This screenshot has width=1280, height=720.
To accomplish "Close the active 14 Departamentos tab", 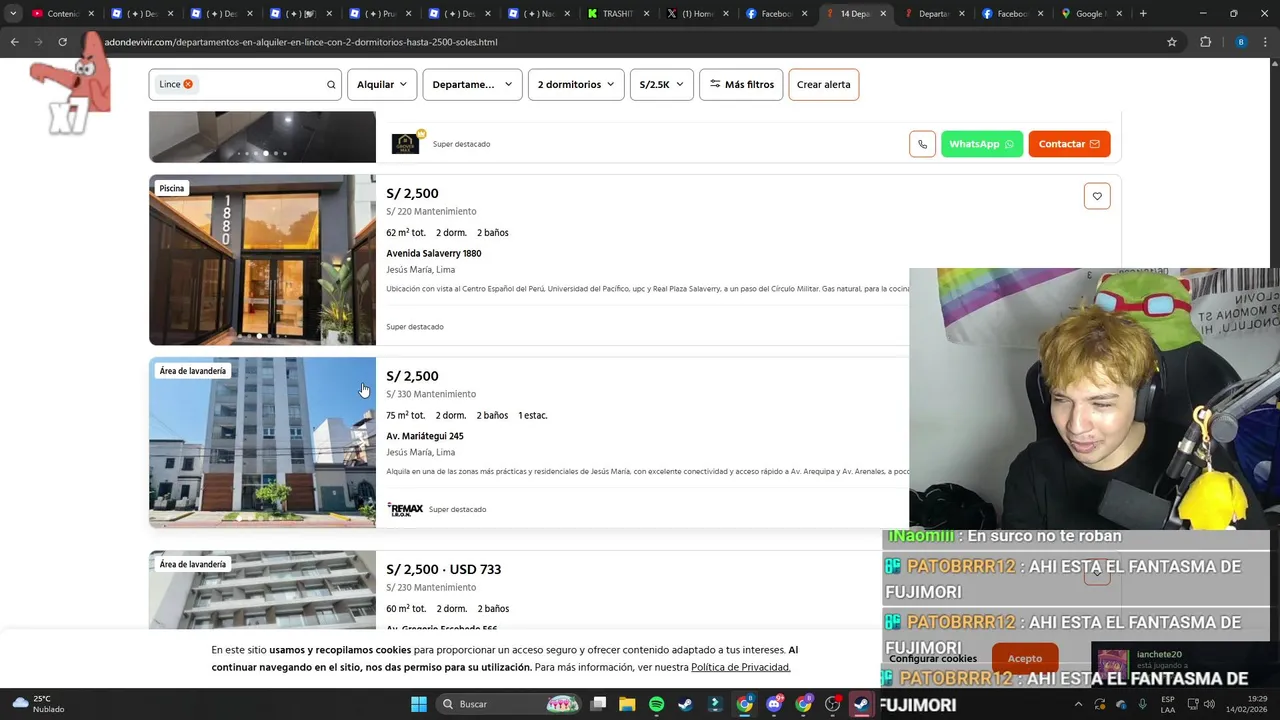I will (x=883, y=14).
